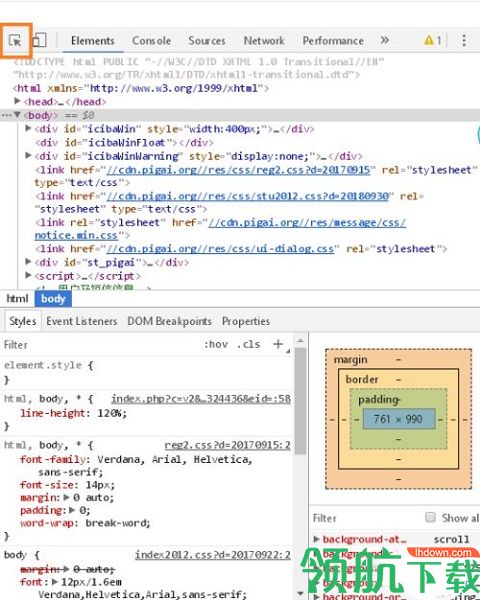The width and height of the screenshot is (480, 600).
Task: Click the line-height: 120% declaration
Action: pyautogui.click(x=73, y=413)
